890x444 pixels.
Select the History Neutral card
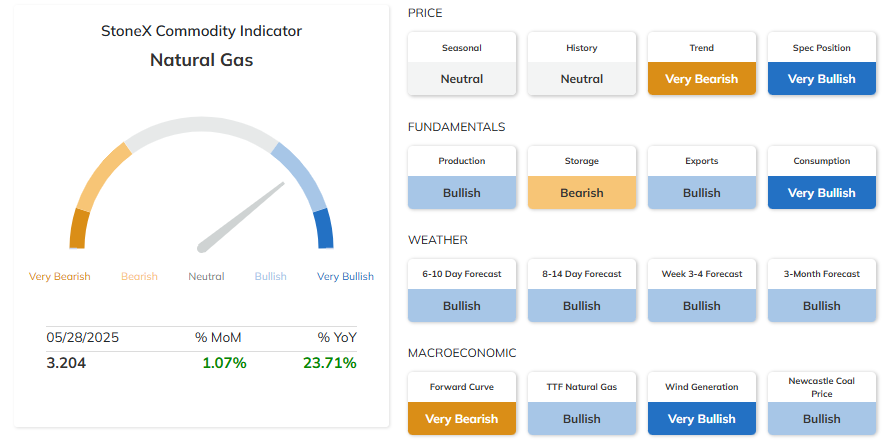tap(582, 64)
